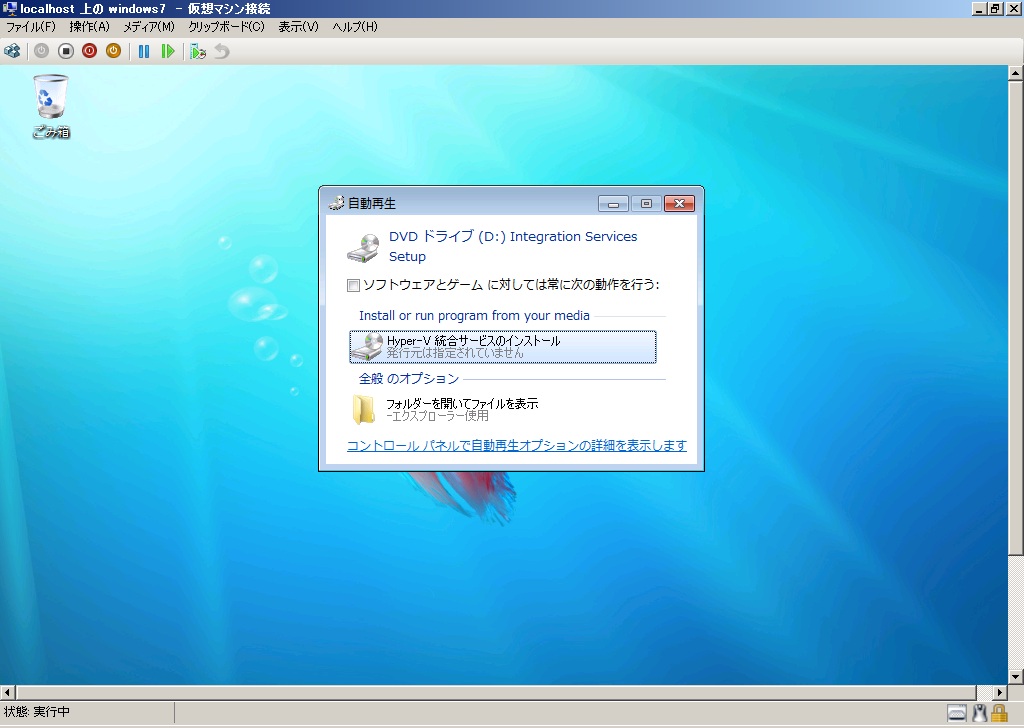This screenshot has height=728, width=1024.
Task: Click the VM connection window title bar icon
Action: 9,8
